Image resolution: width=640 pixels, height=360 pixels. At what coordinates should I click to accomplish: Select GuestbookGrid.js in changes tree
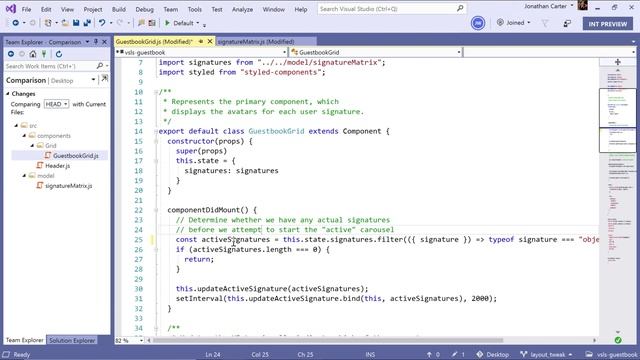[x=76, y=156]
